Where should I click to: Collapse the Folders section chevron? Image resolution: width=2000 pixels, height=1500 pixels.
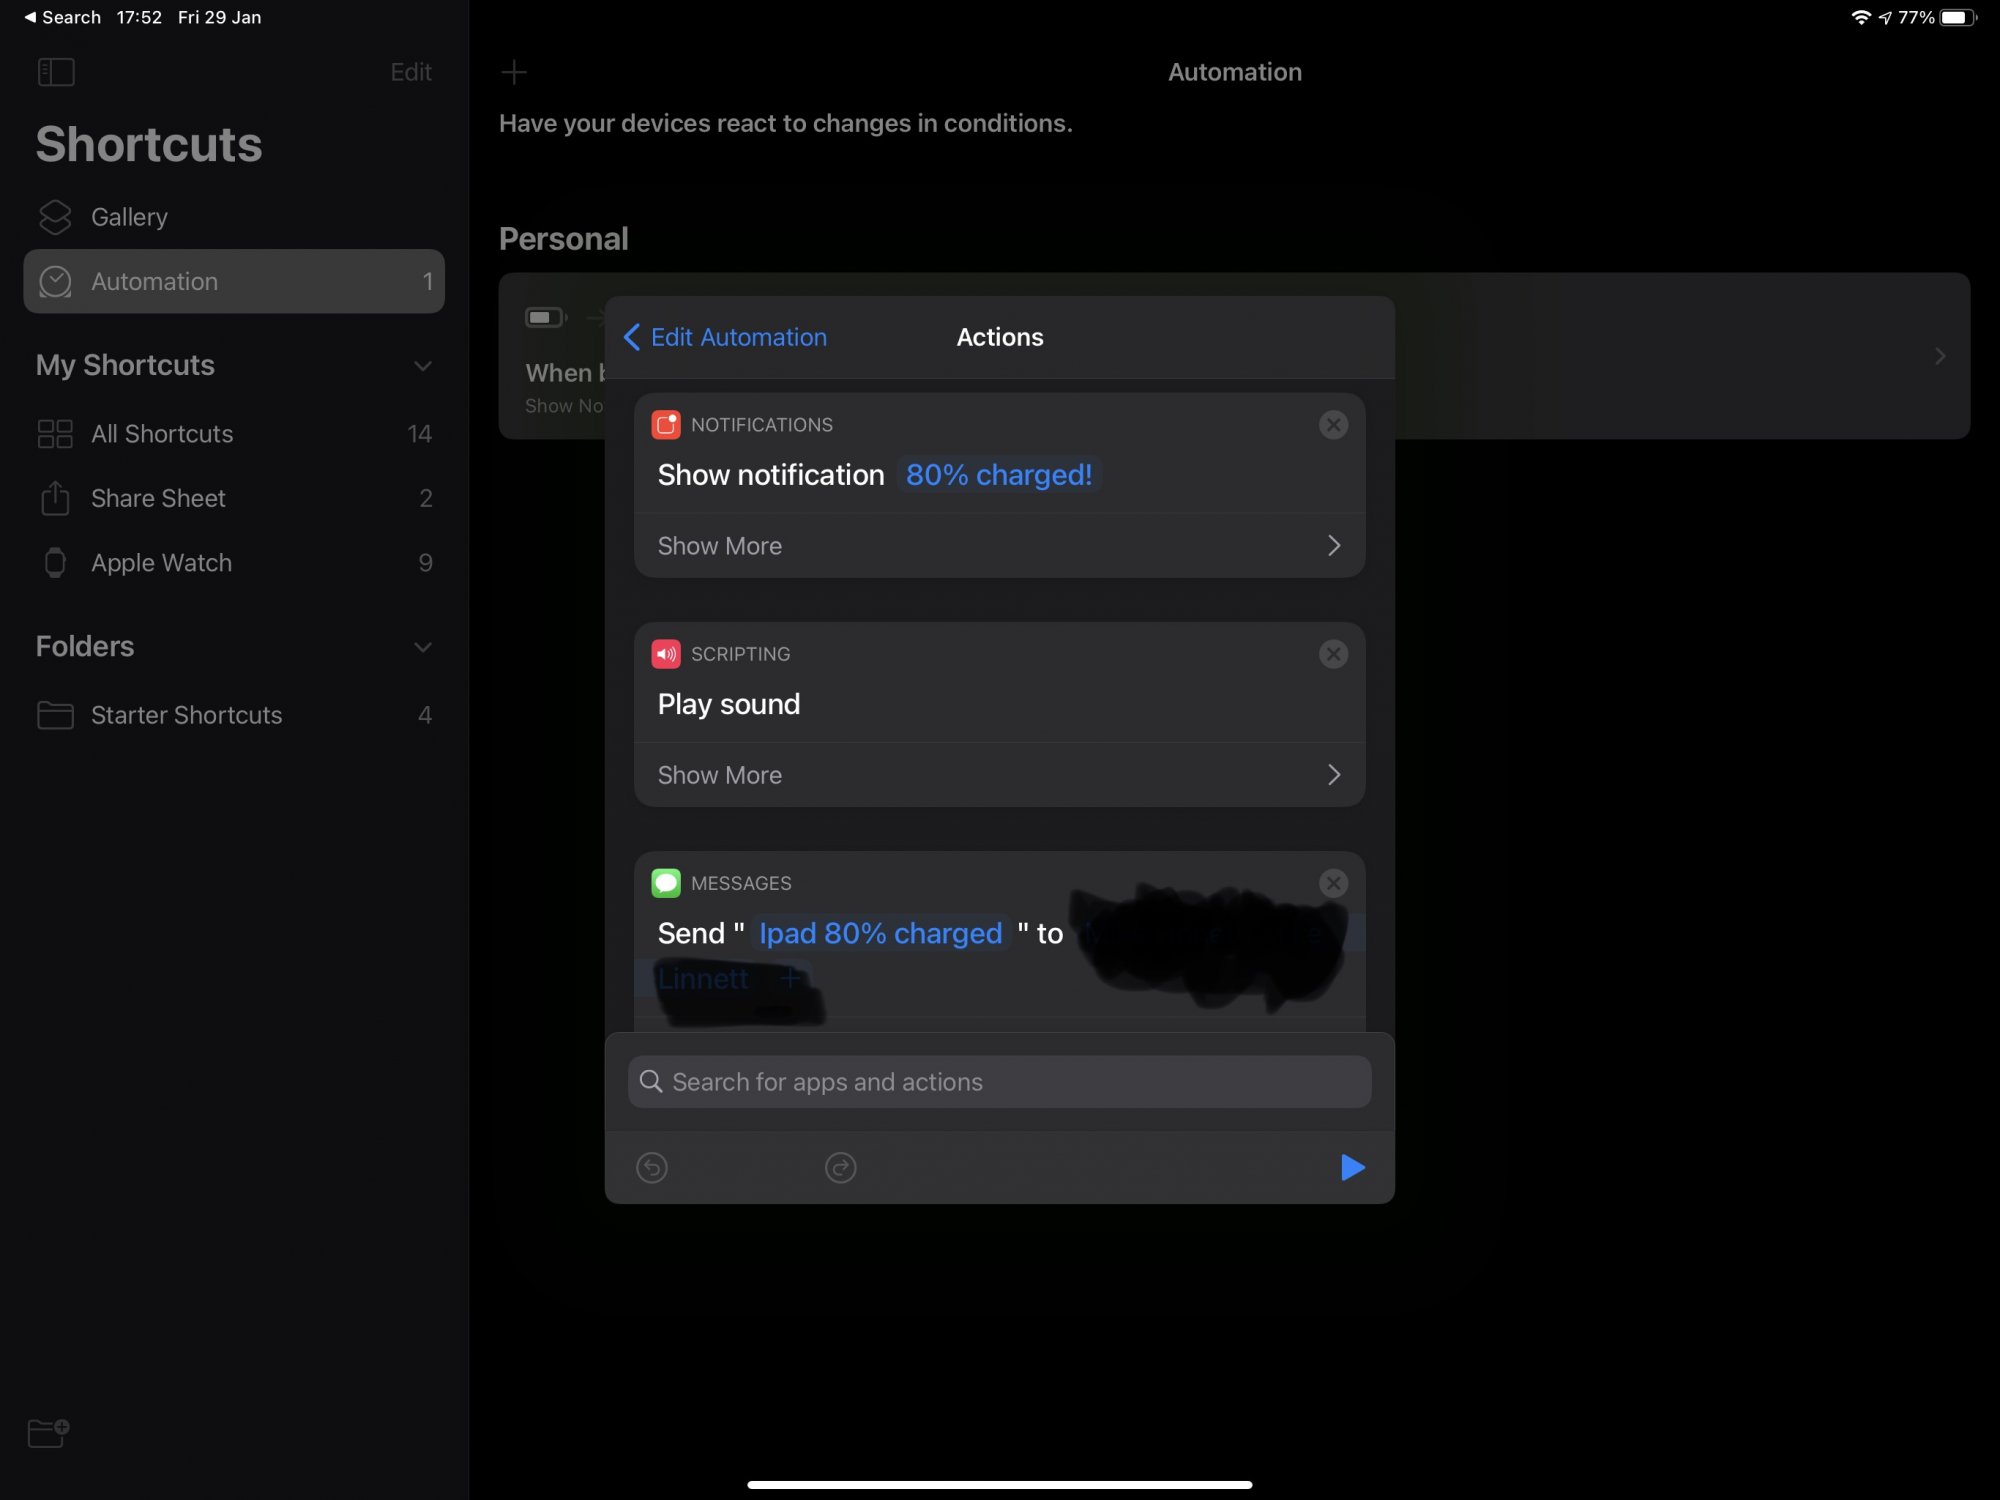point(423,647)
